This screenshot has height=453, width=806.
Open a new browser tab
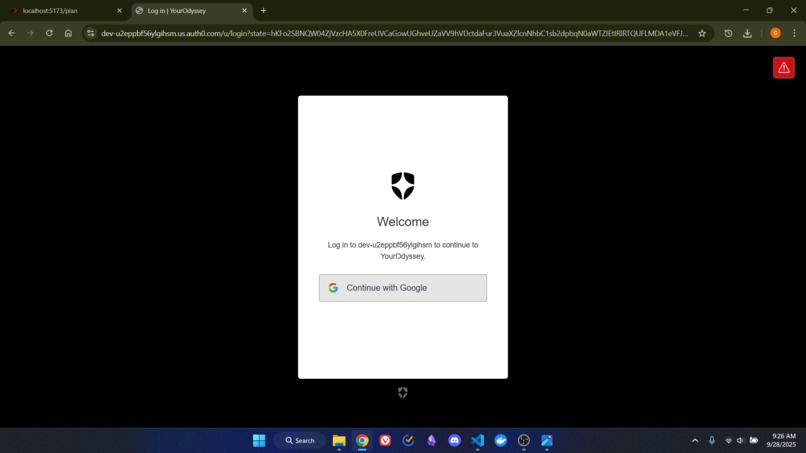tap(263, 10)
